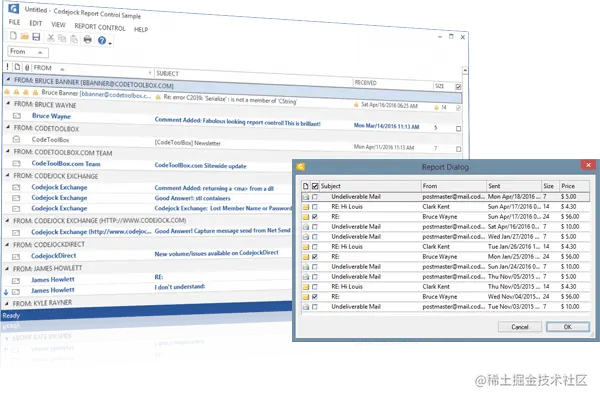600x400 pixels.
Task: Check the Tue Jan/26/2016 Clark Kent checkbox
Action: coord(315,247)
